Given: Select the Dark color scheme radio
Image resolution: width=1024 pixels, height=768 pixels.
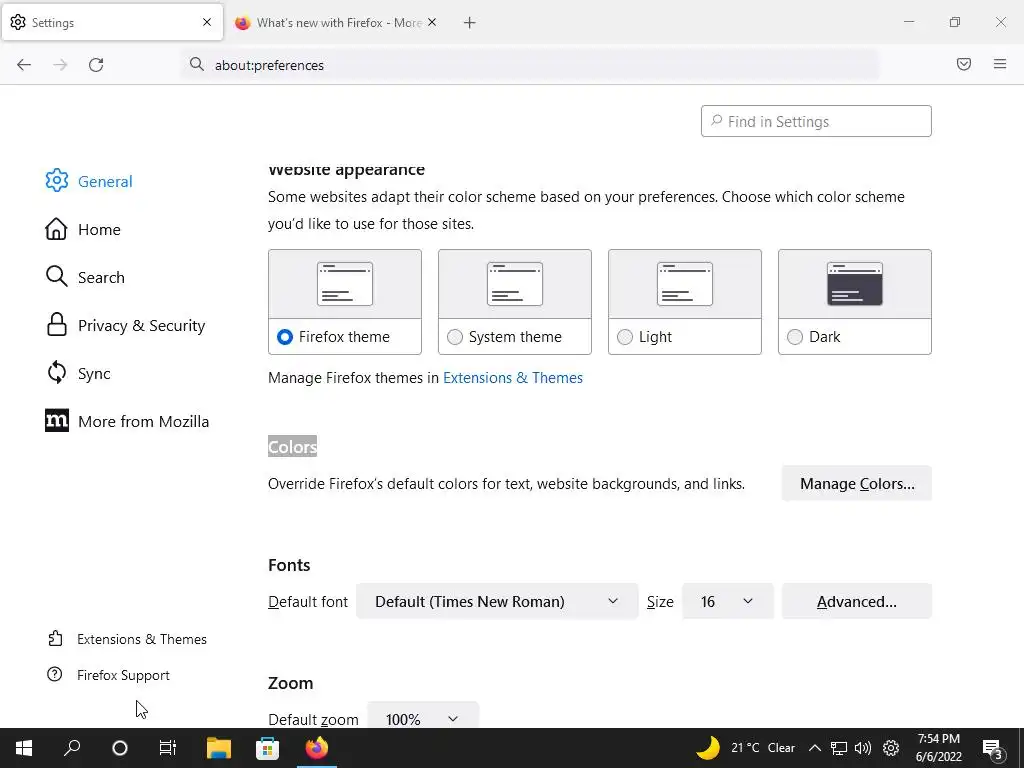Looking at the screenshot, I should pos(795,337).
